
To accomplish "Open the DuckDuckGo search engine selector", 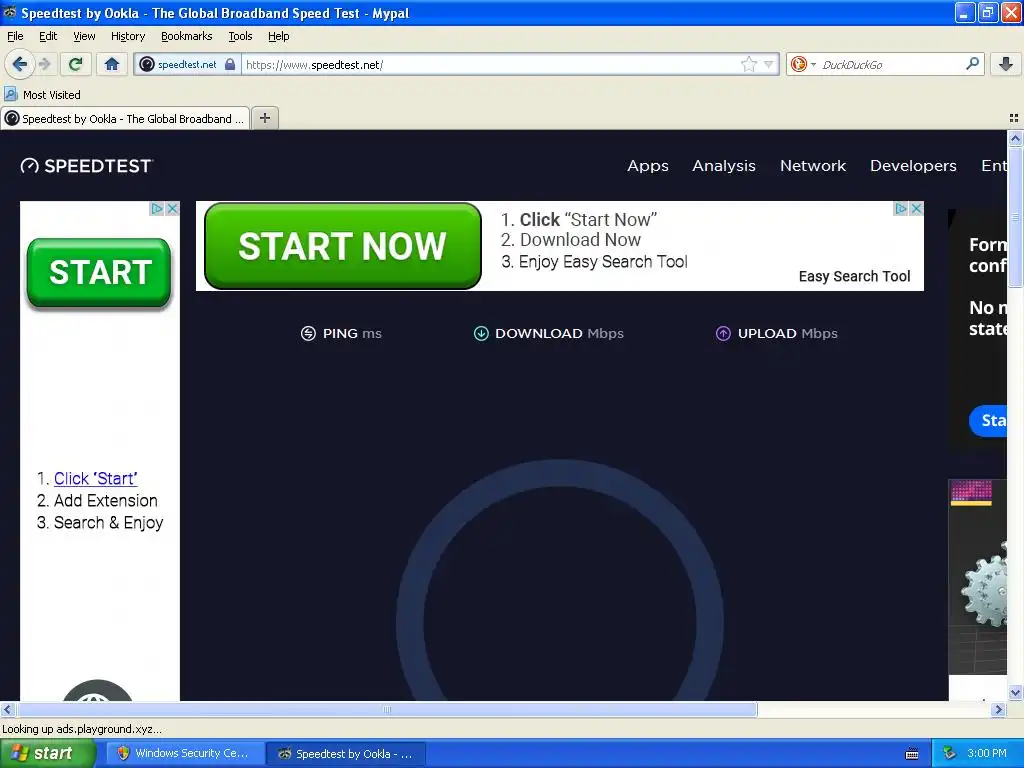I will [803, 64].
